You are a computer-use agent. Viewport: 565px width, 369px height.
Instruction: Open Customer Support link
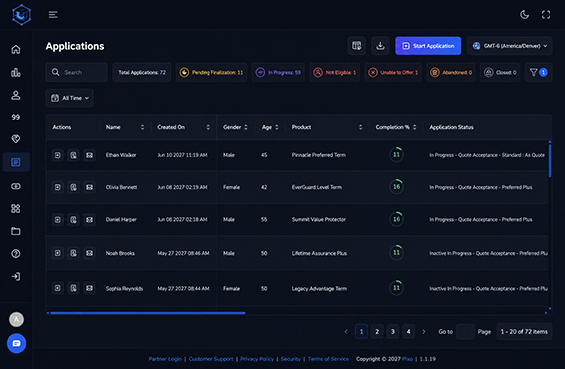point(211,359)
